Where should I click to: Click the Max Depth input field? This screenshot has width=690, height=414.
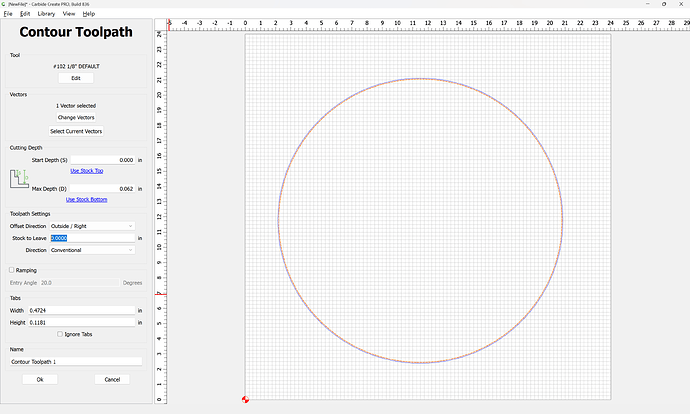(x=103, y=188)
